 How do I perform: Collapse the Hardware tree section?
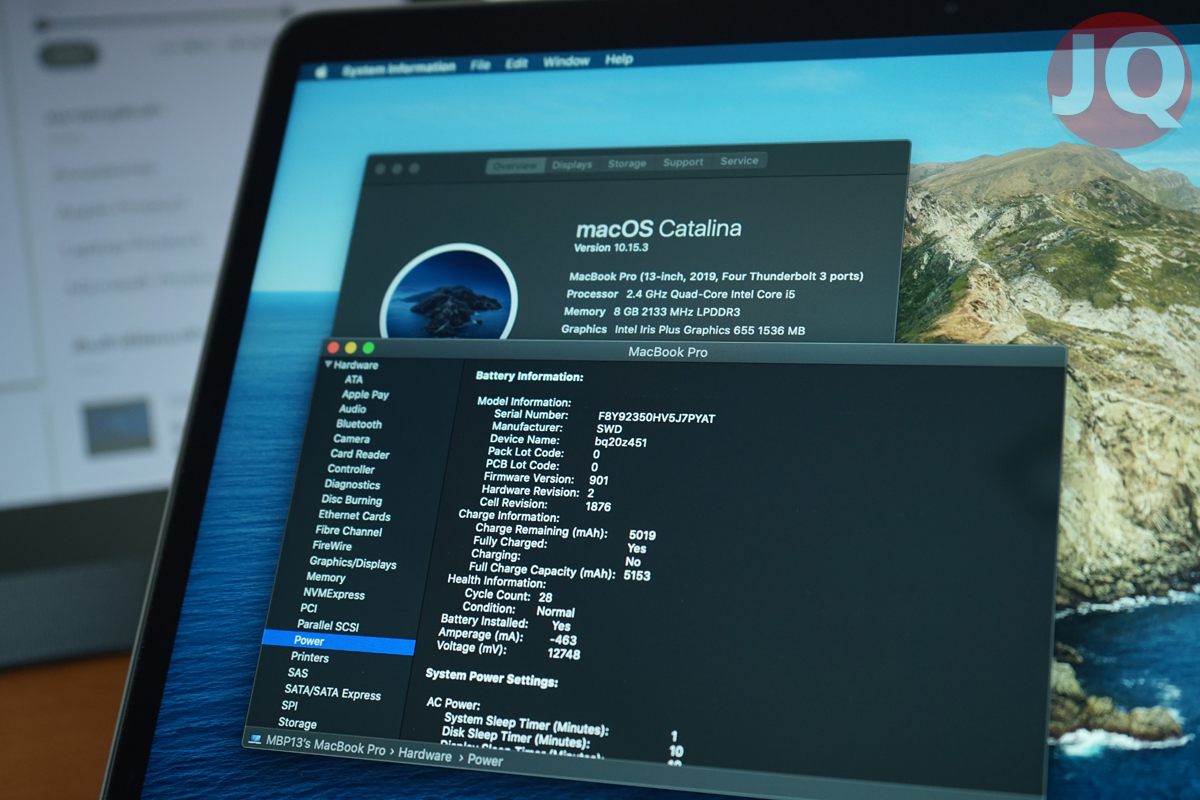click(328, 365)
